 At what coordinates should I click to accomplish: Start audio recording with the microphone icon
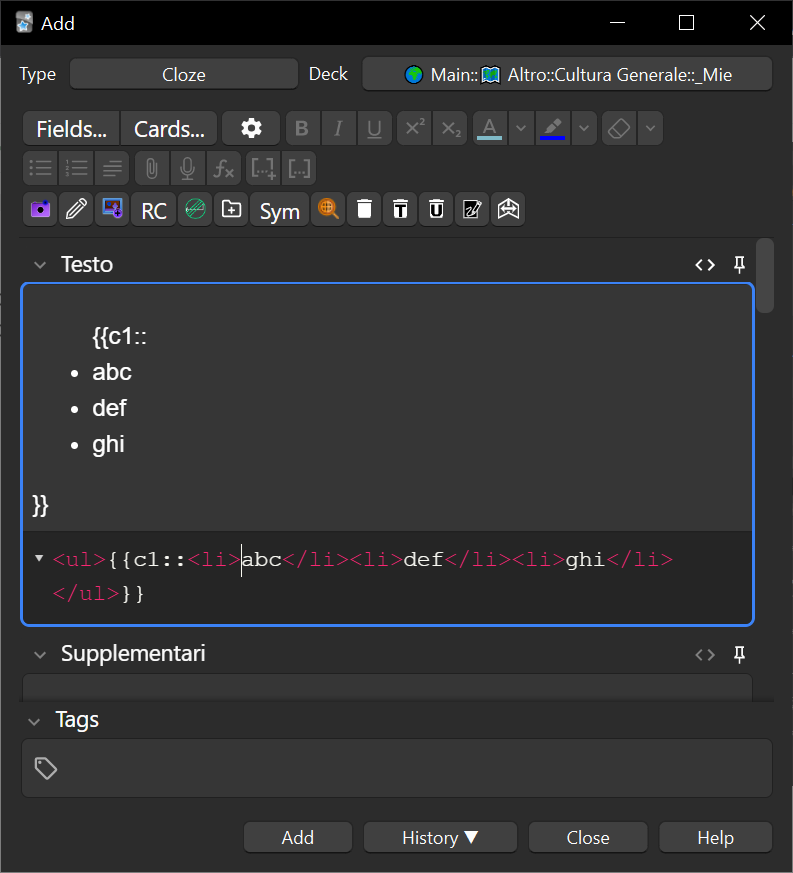(x=187, y=169)
